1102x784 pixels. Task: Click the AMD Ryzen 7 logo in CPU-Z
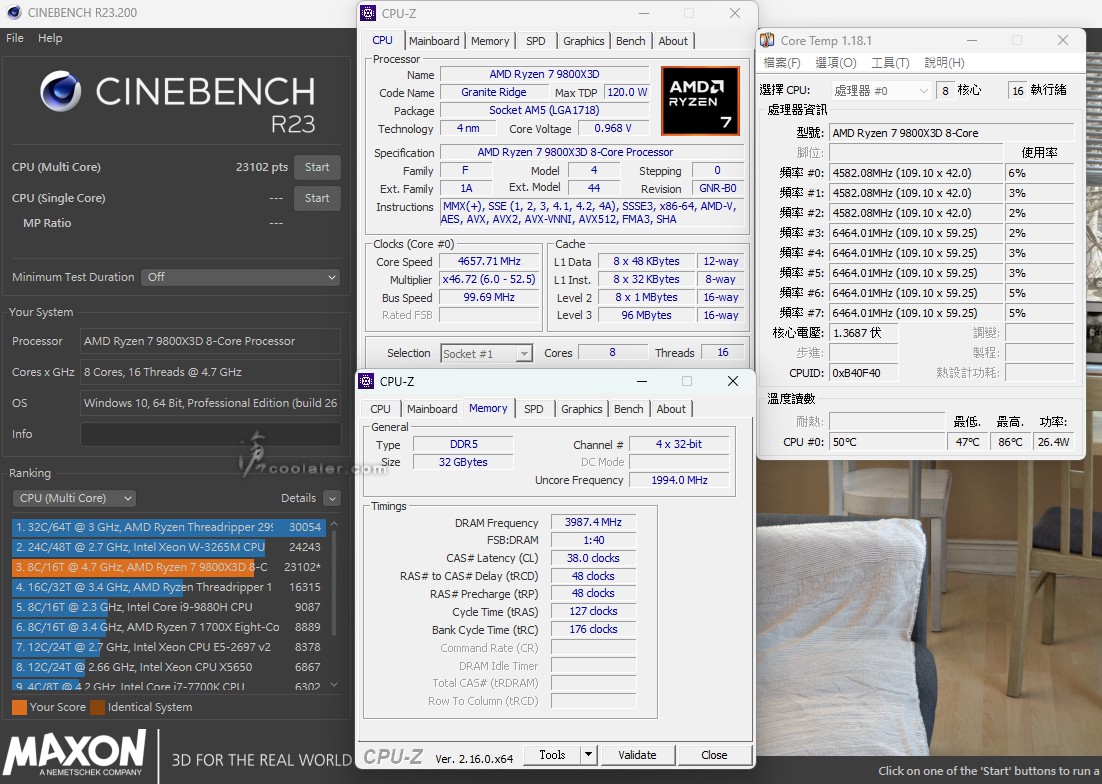click(700, 100)
